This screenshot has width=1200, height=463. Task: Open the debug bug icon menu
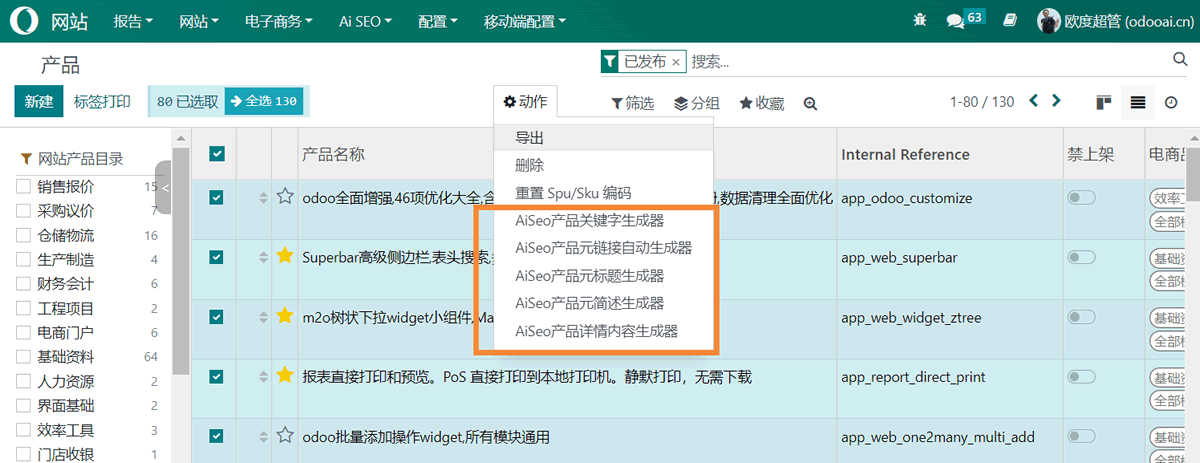point(920,20)
